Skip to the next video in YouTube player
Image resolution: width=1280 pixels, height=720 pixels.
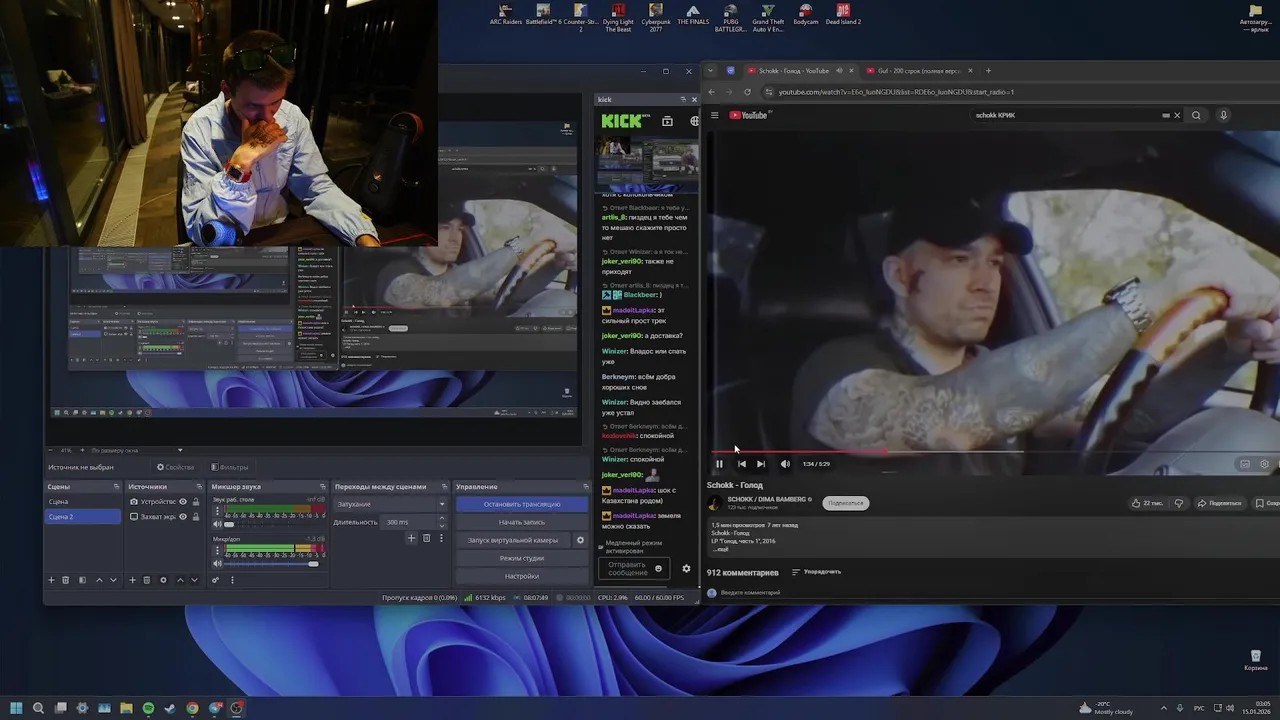[x=761, y=464]
